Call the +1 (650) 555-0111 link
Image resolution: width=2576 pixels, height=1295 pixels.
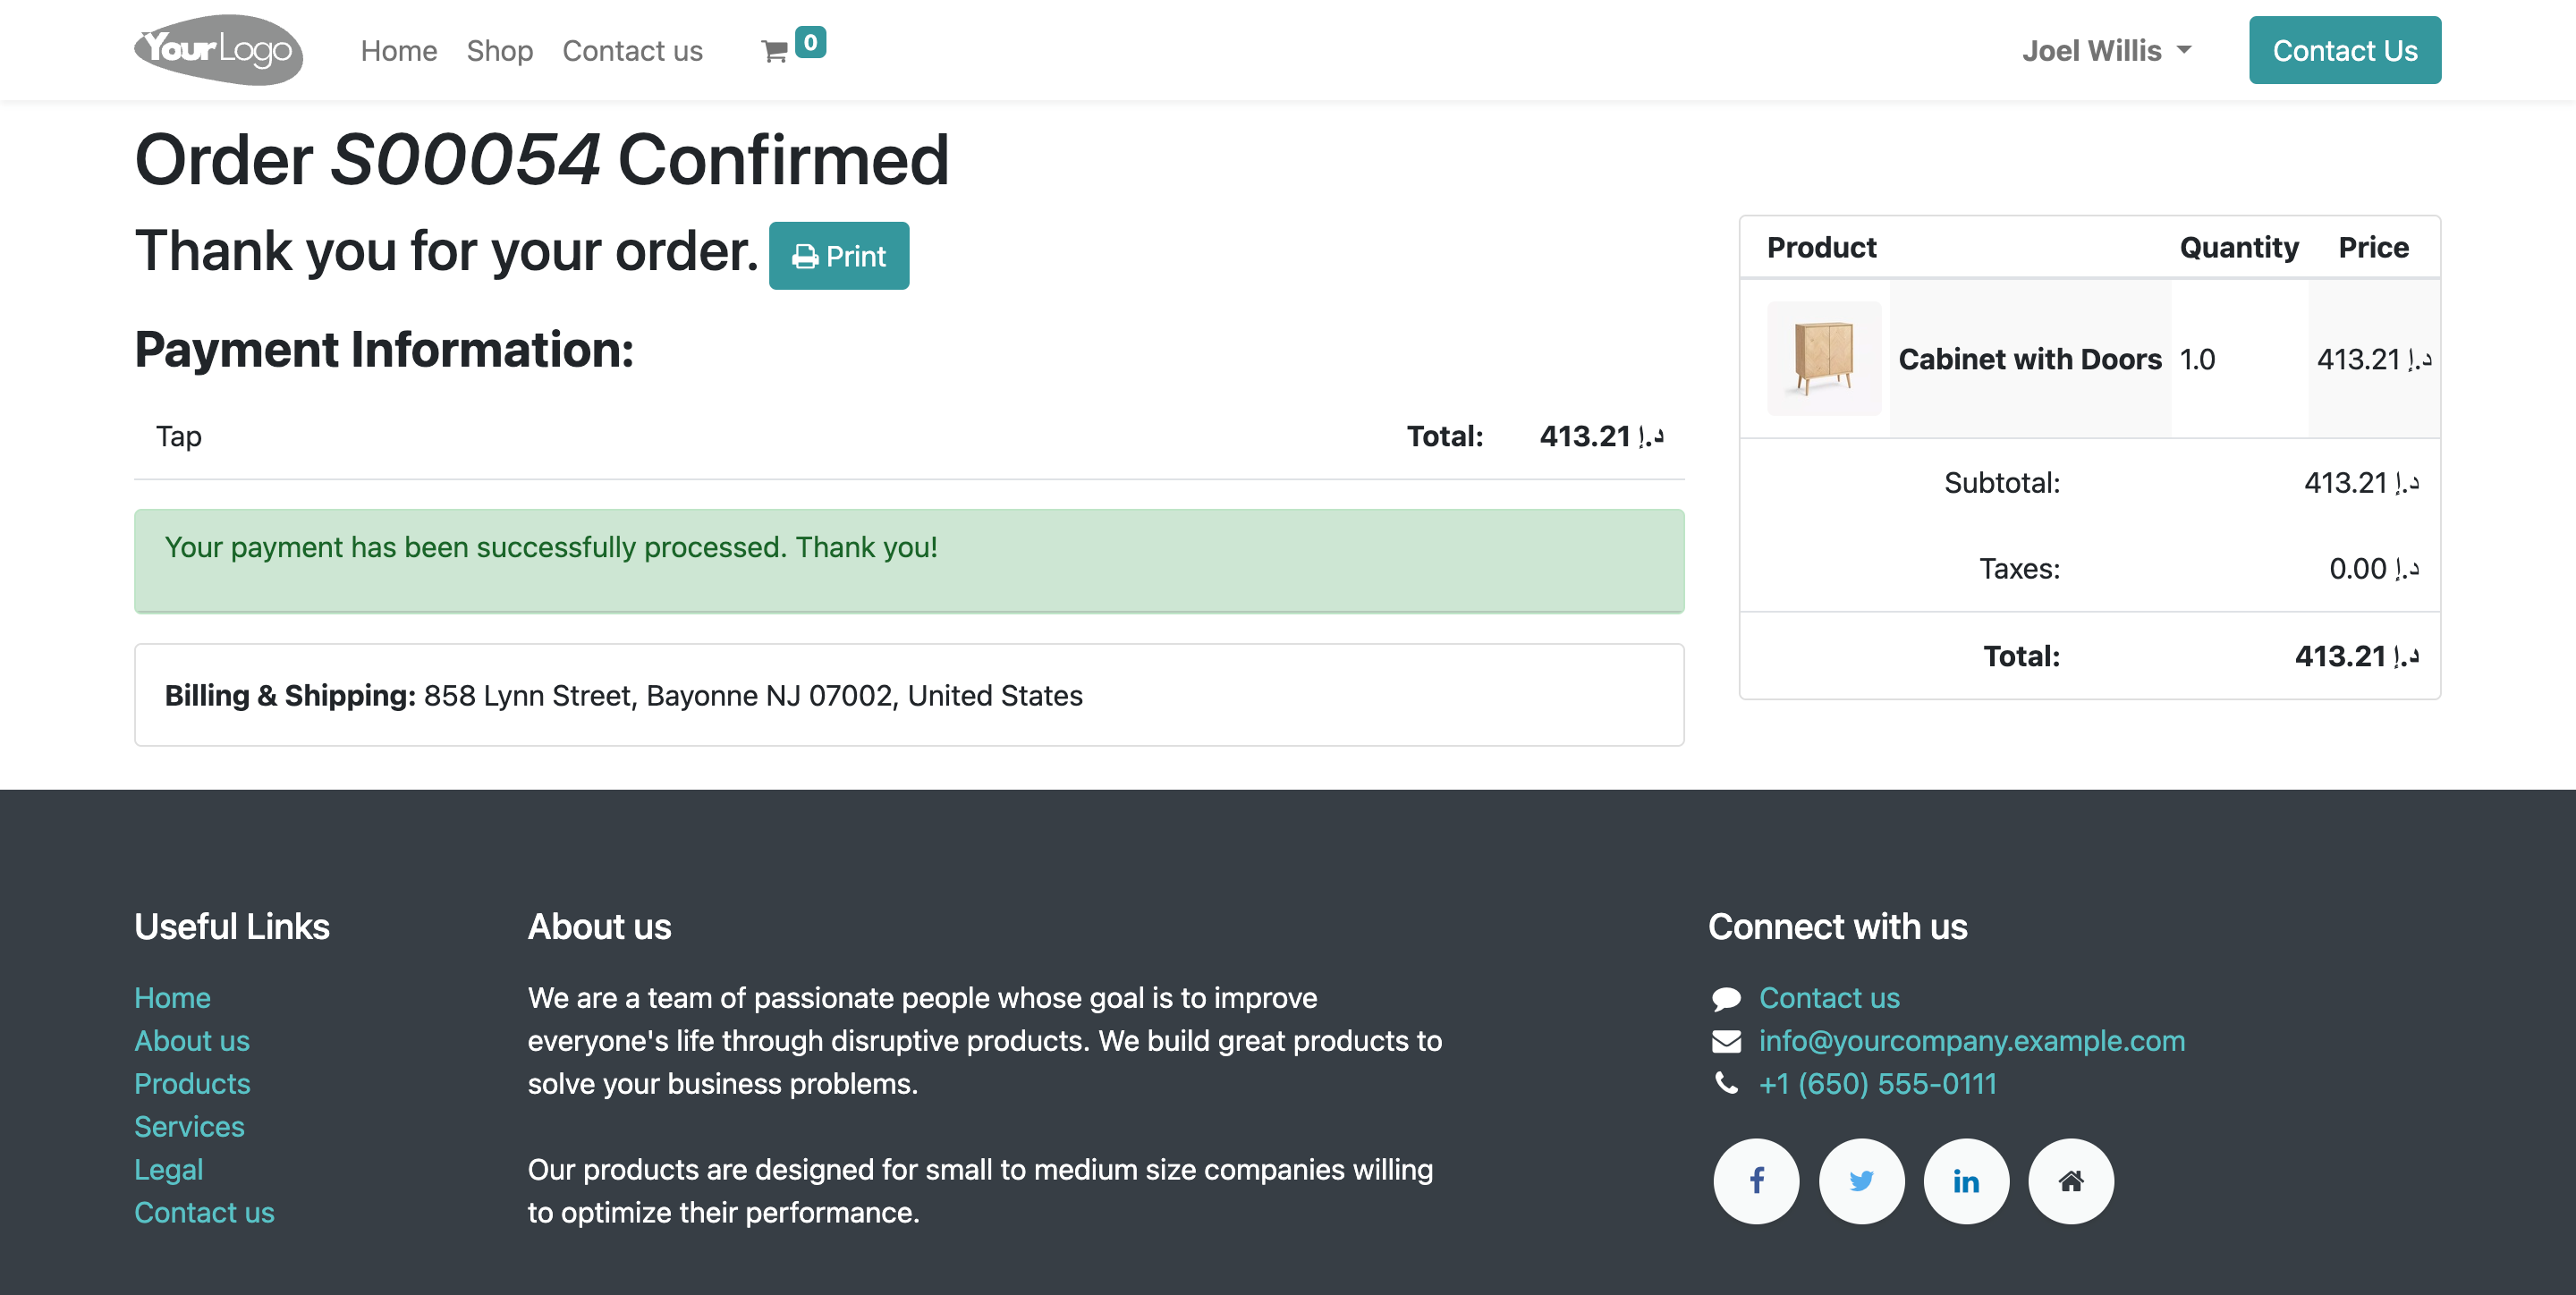1878,1083
